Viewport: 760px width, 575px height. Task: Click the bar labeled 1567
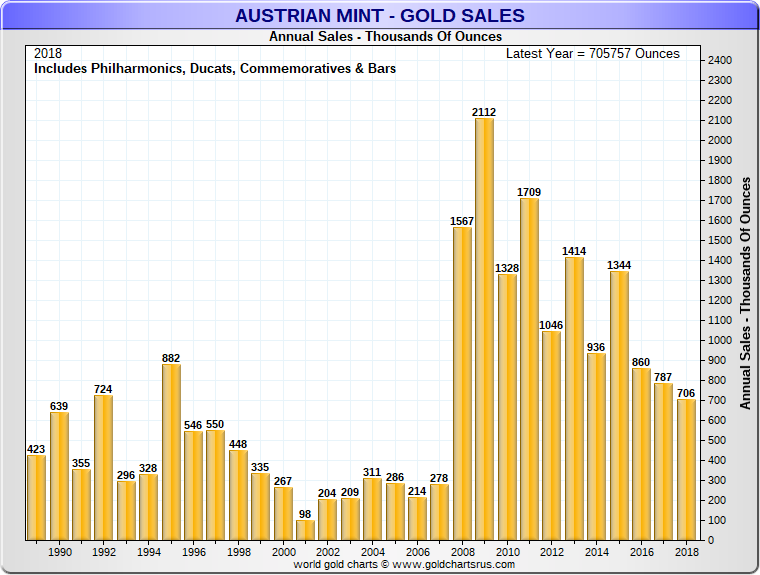tap(462, 383)
